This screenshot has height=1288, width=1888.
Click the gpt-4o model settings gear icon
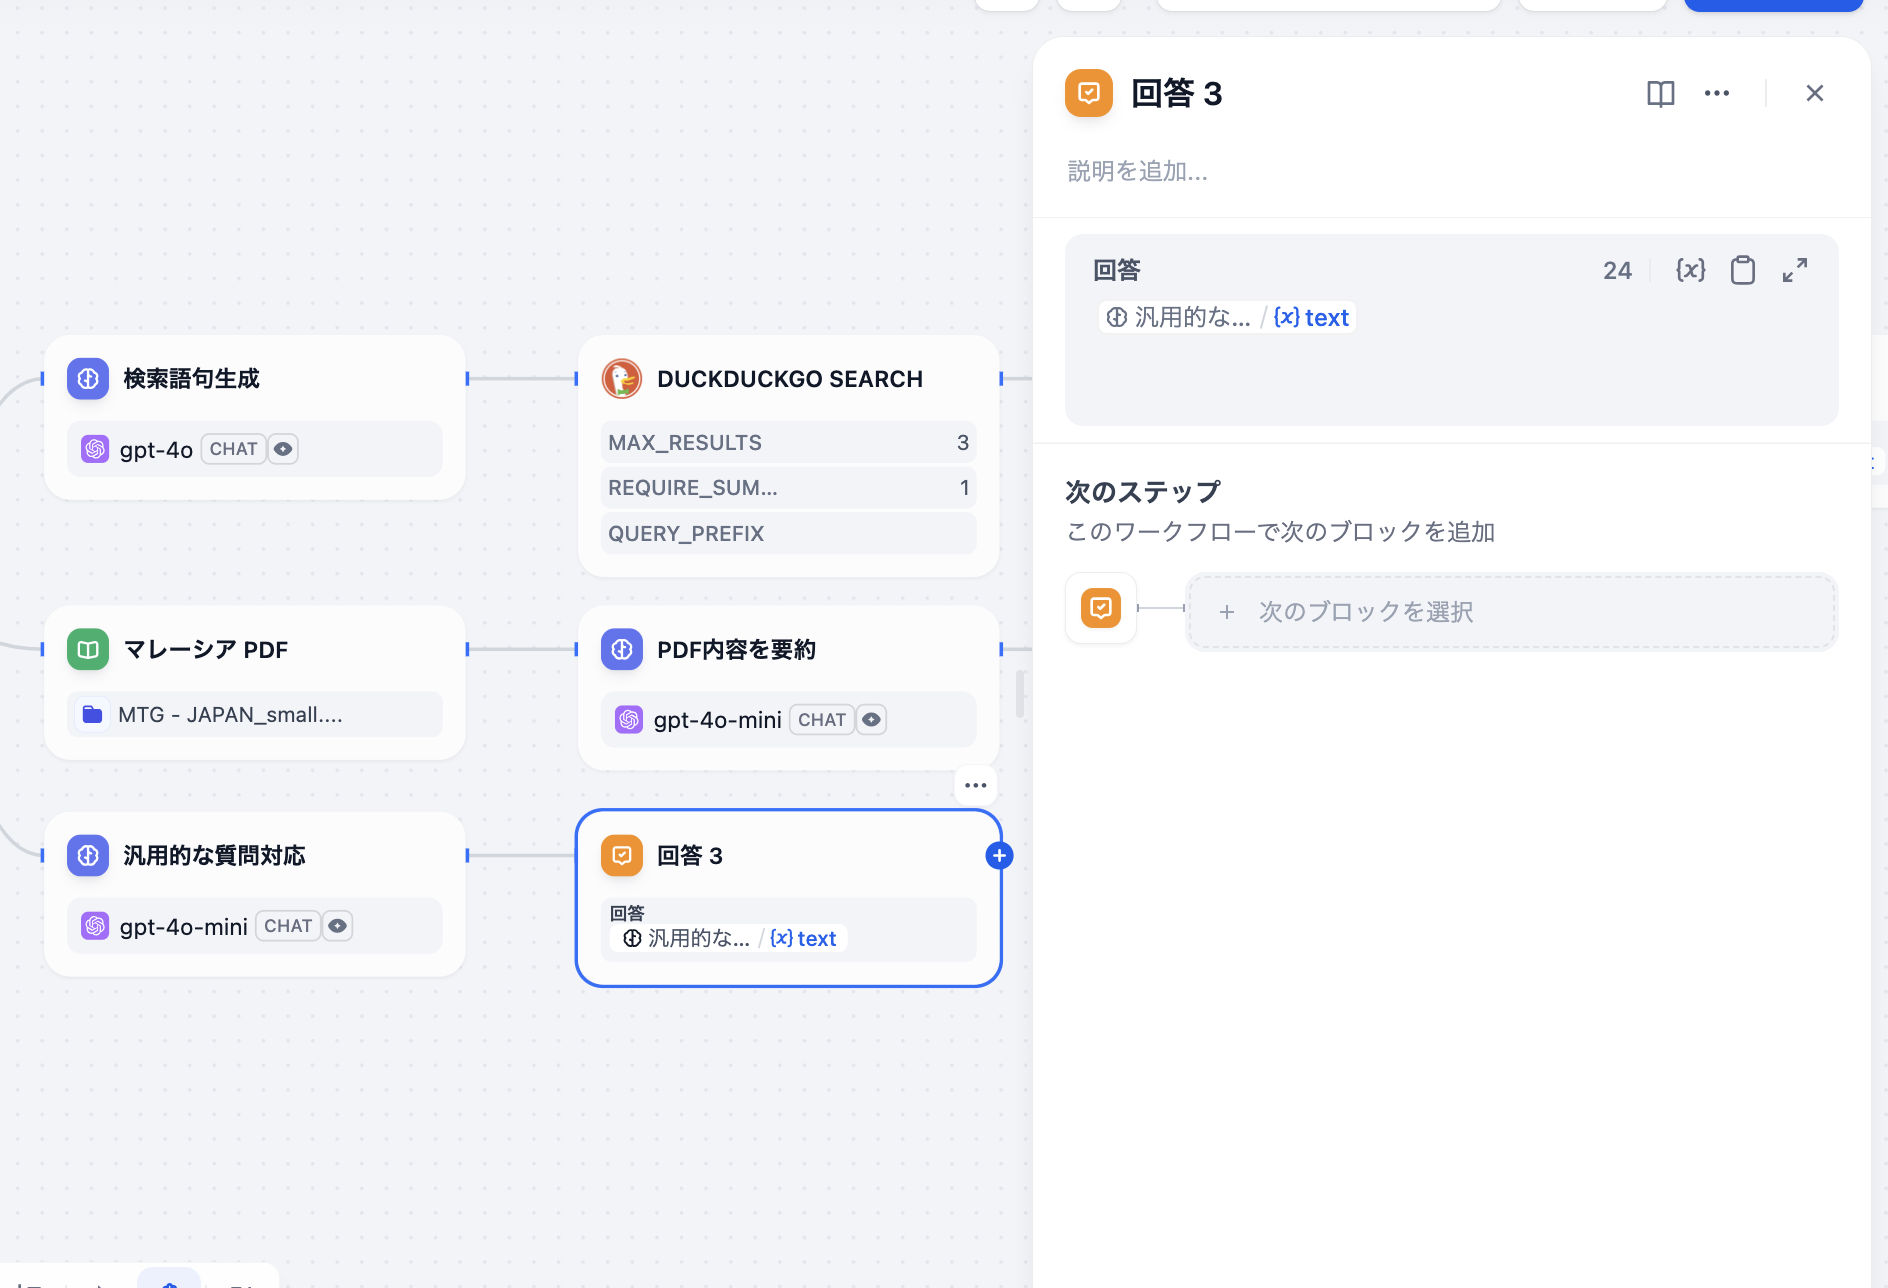click(x=283, y=449)
